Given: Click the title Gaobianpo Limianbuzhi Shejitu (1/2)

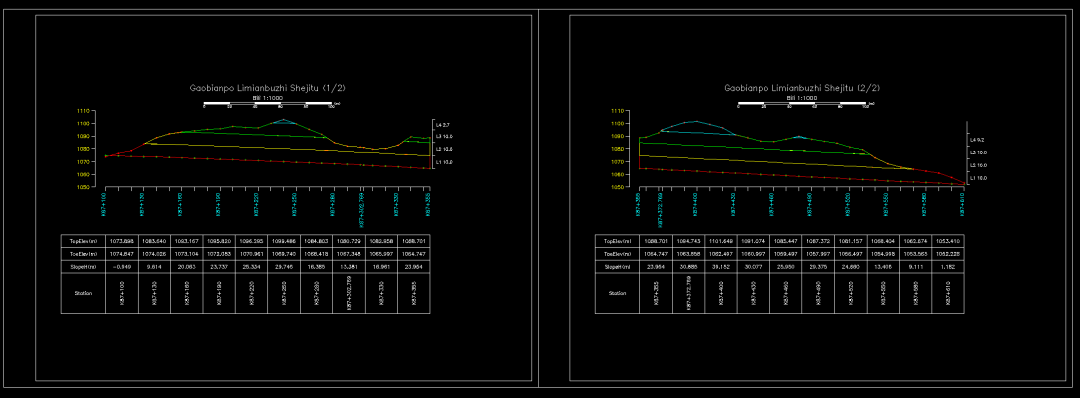Looking at the screenshot, I should point(268,88).
